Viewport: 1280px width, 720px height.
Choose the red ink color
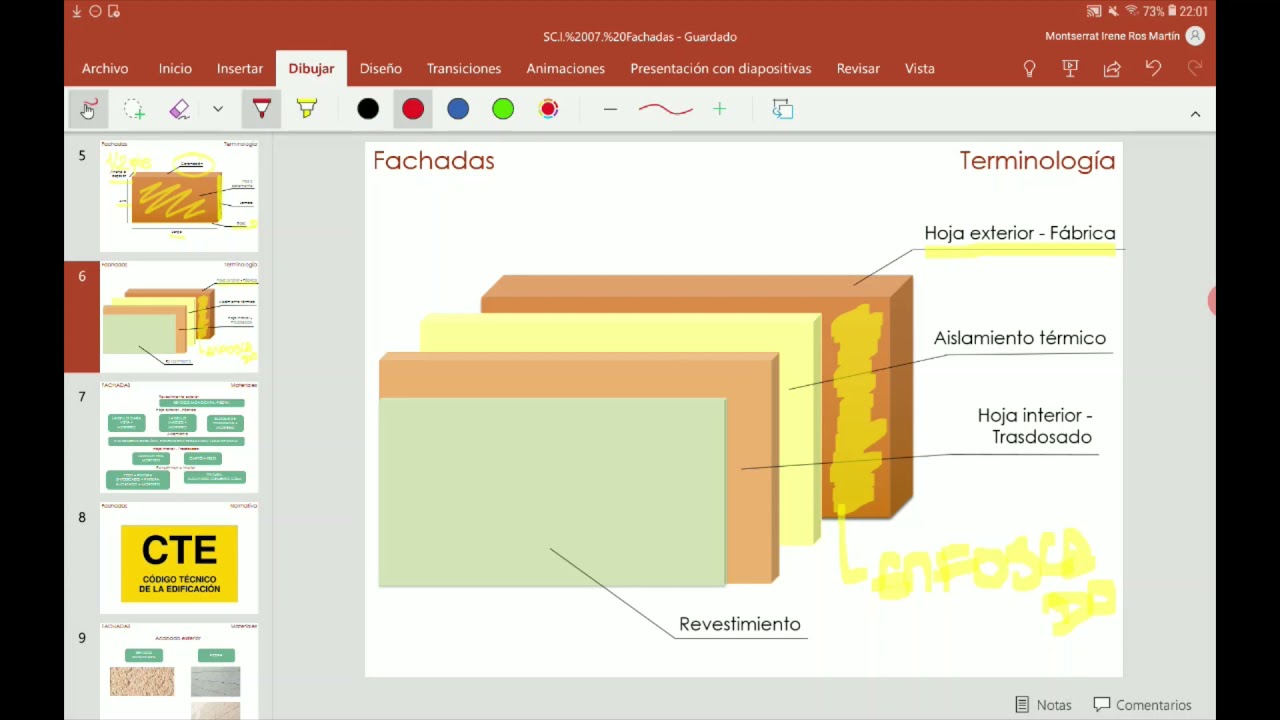click(x=413, y=109)
